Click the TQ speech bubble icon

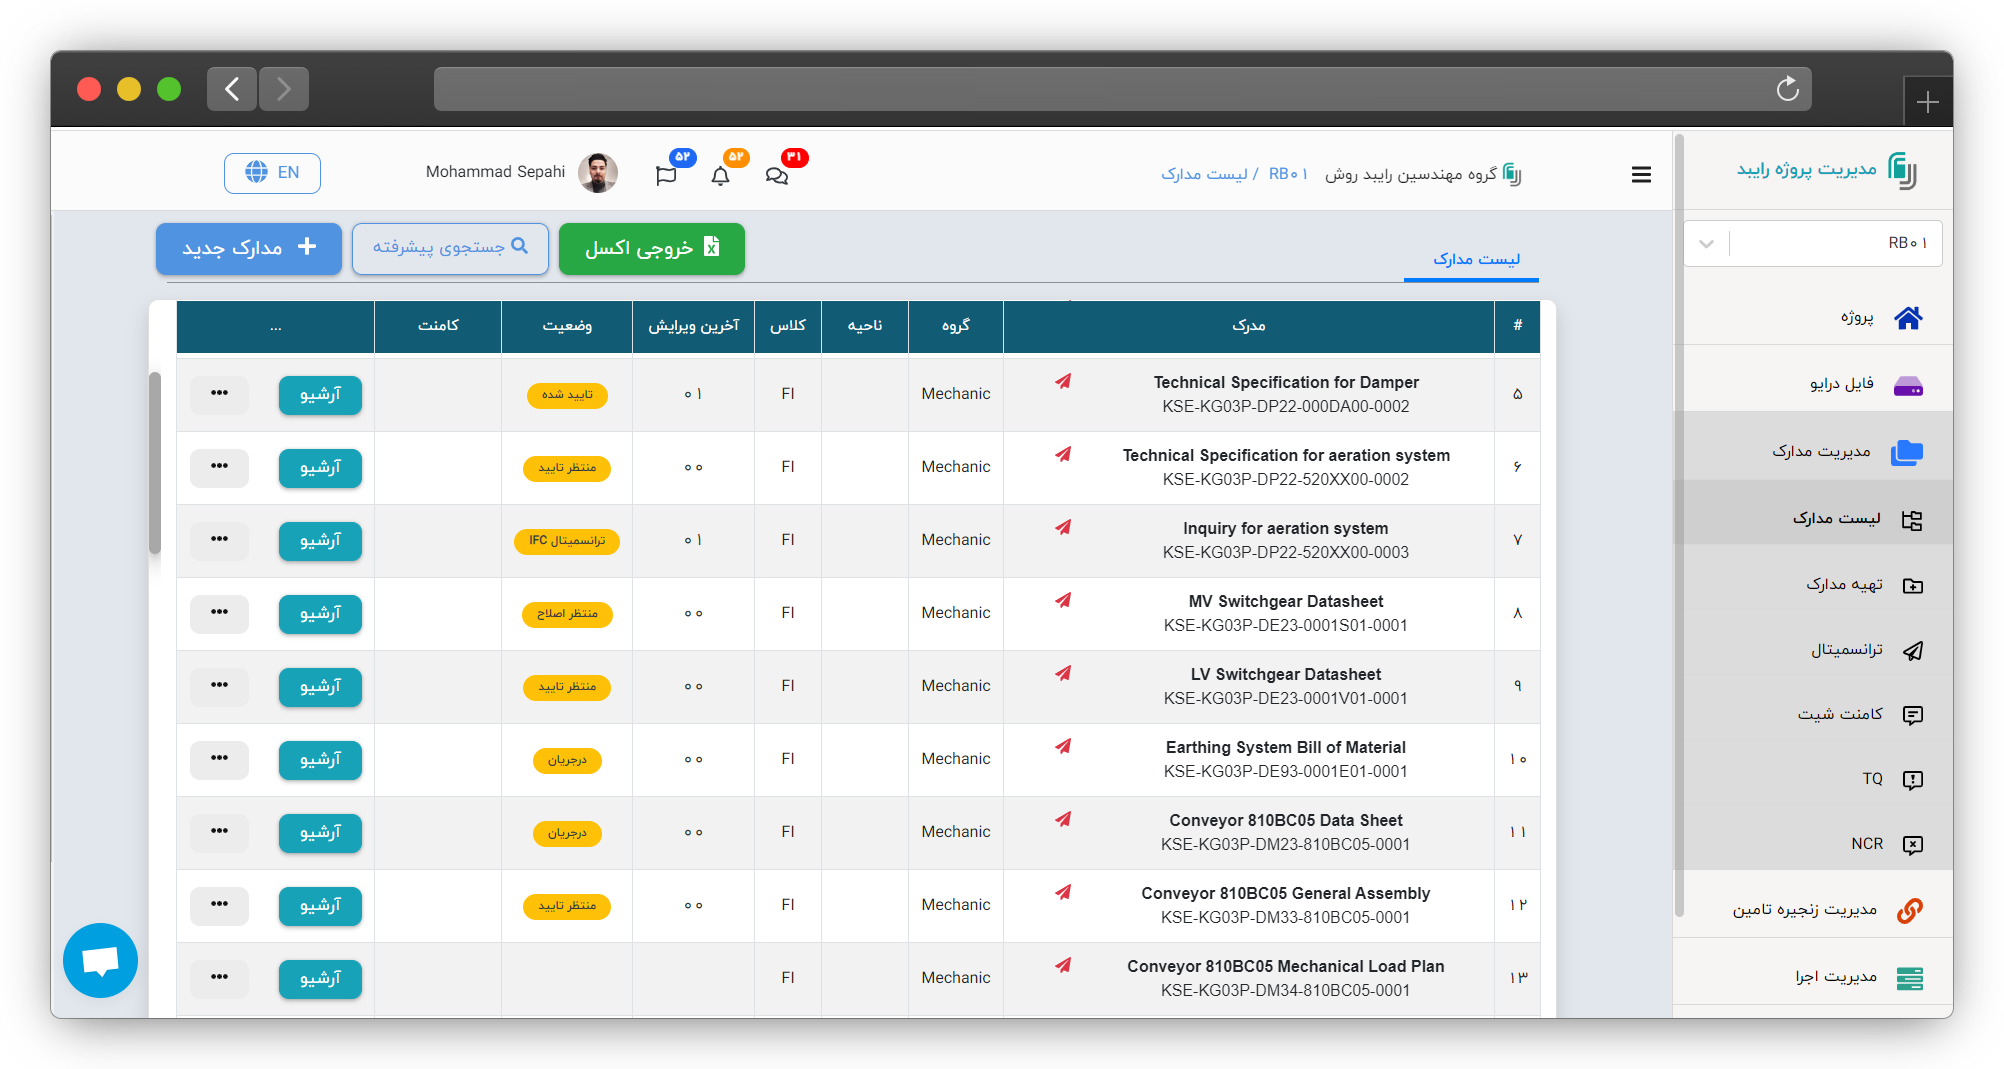[1912, 780]
